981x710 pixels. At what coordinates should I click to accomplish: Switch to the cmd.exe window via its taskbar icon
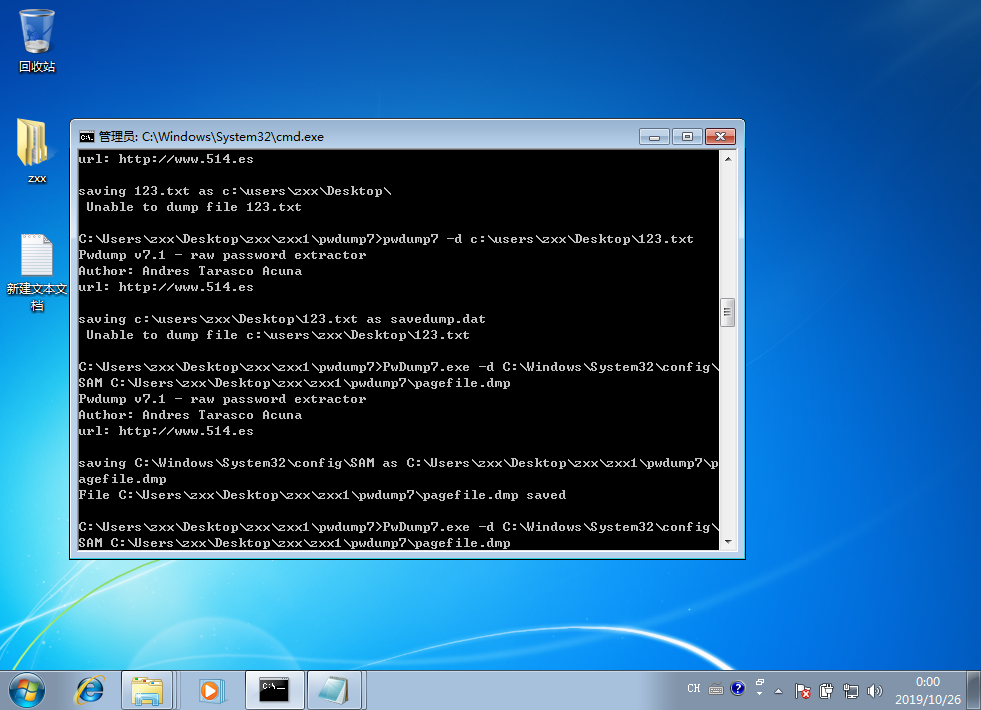coord(273,689)
